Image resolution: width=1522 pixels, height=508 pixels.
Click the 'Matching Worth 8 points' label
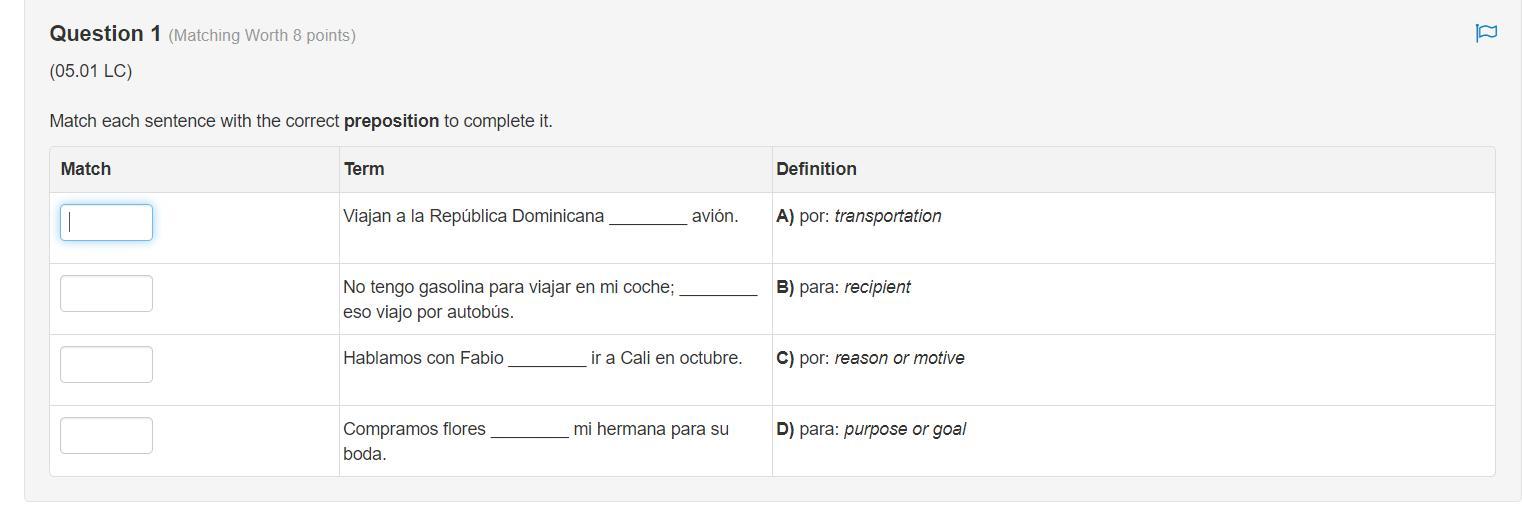coord(262,36)
